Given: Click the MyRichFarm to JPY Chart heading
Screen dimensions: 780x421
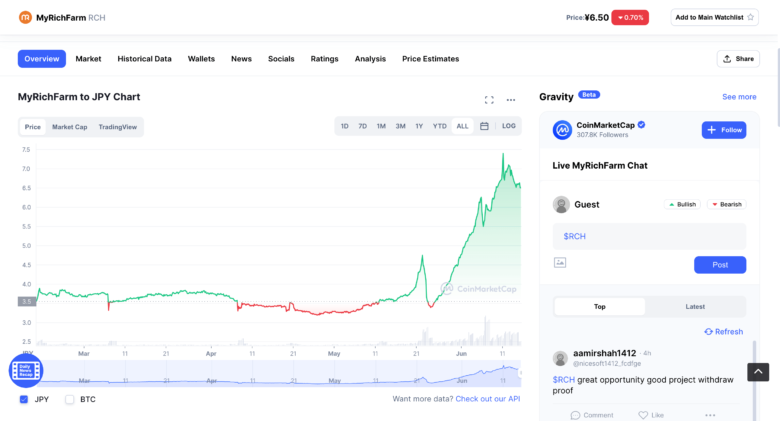Looking at the screenshot, I should 79,97.
